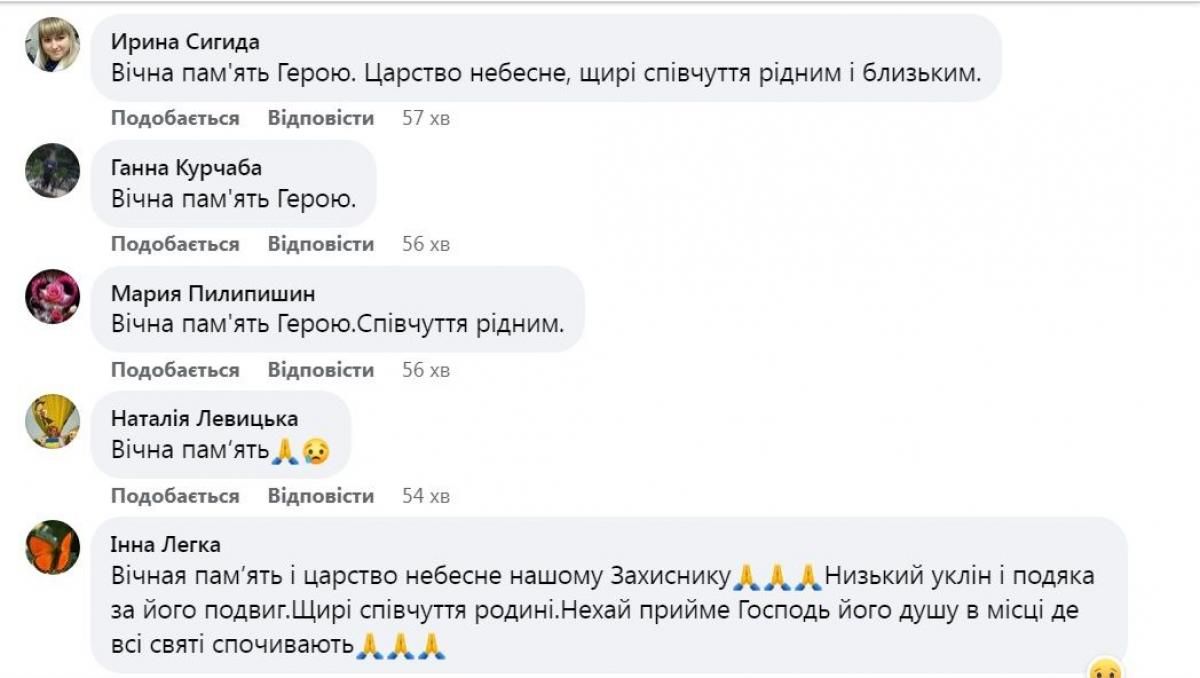1200x678 pixels.
Task: Reply to Наталія Левицька's comment
Action: pos(320,496)
